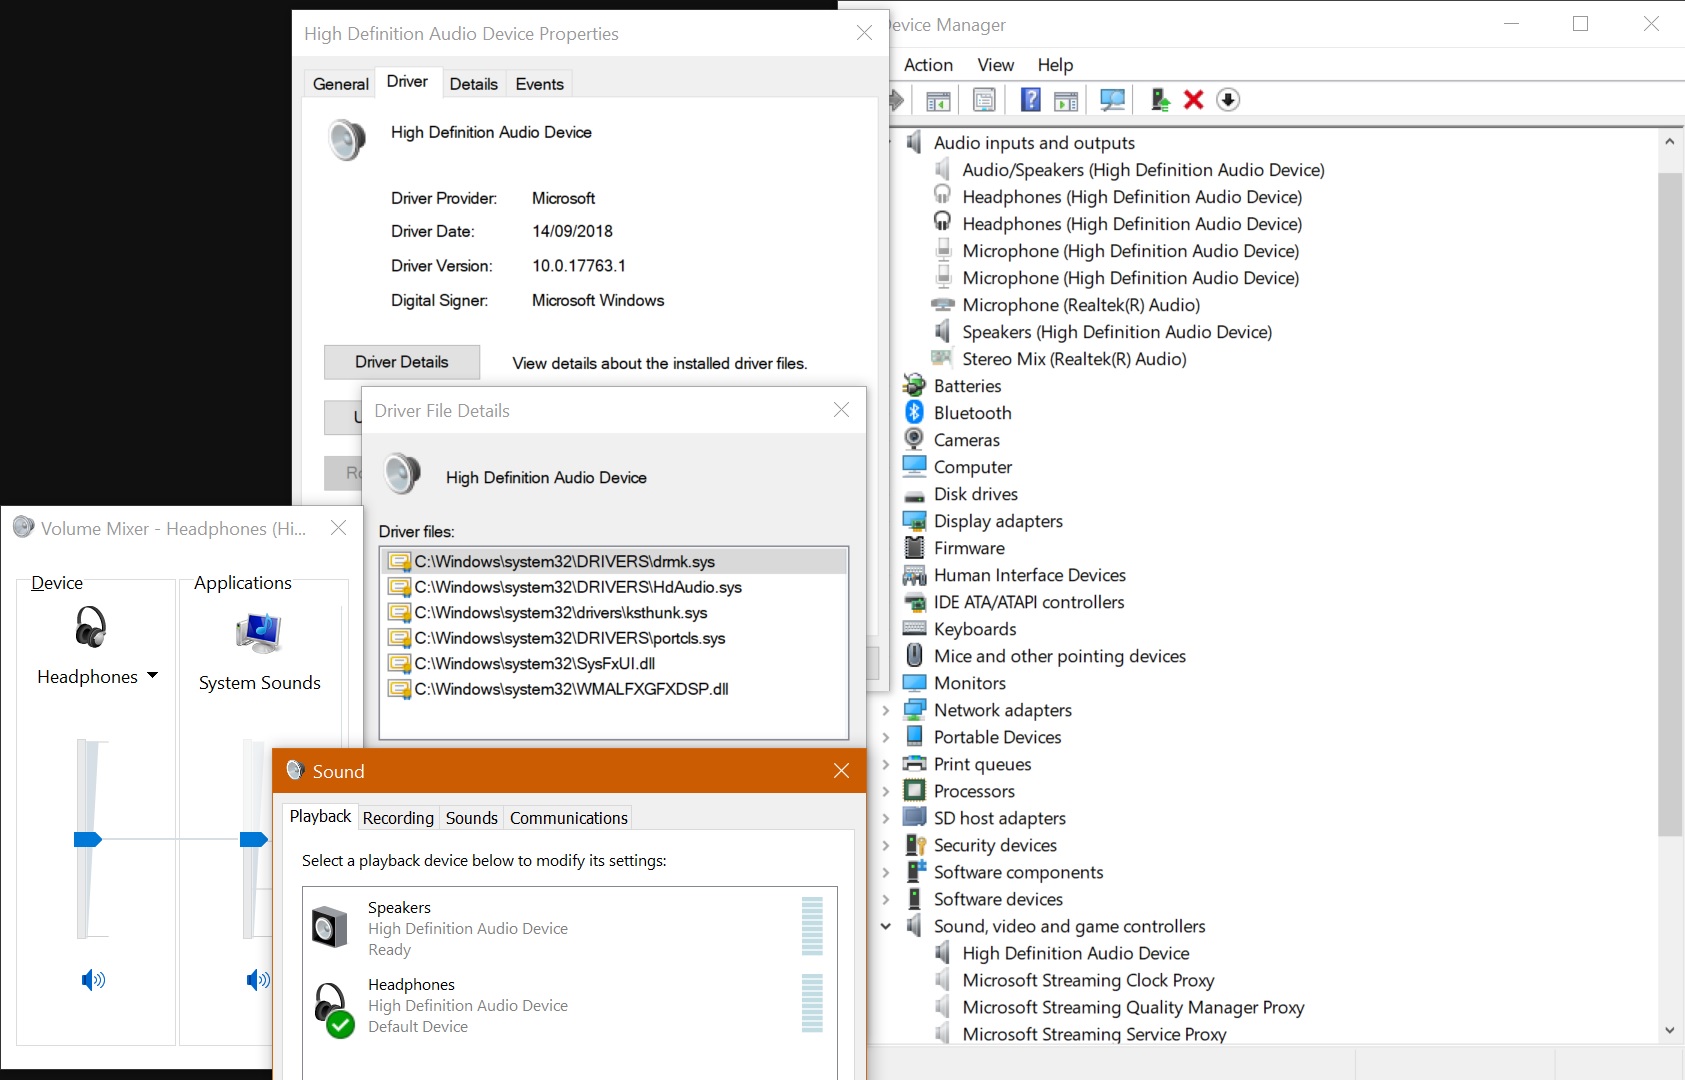Image resolution: width=1685 pixels, height=1080 pixels.
Task: Expand the Software components node
Action: tap(886, 872)
